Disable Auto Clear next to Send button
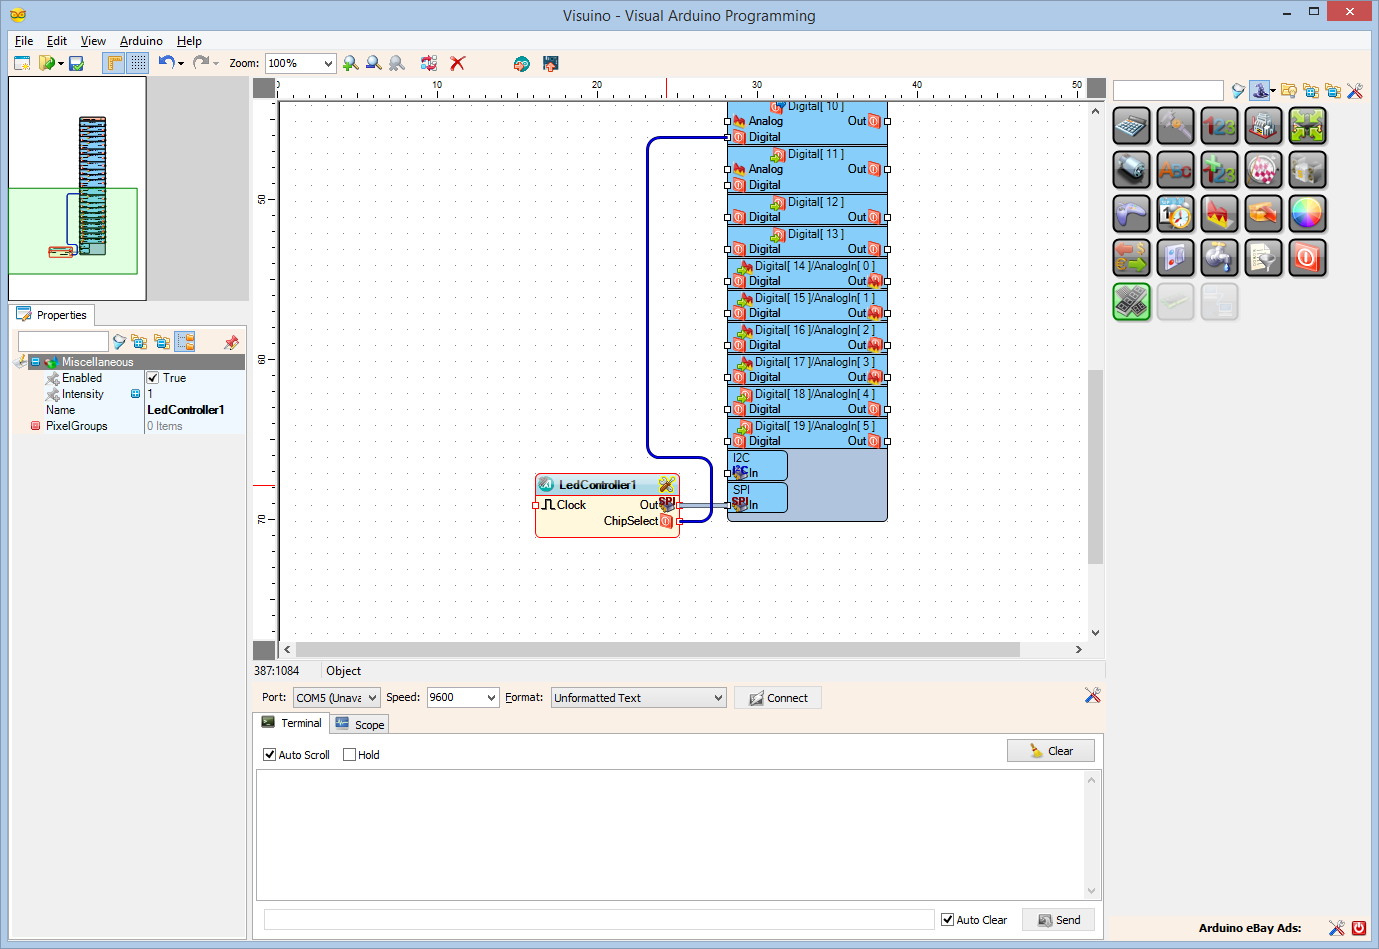1379x949 pixels. pyautogui.click(x=946, y=919)
